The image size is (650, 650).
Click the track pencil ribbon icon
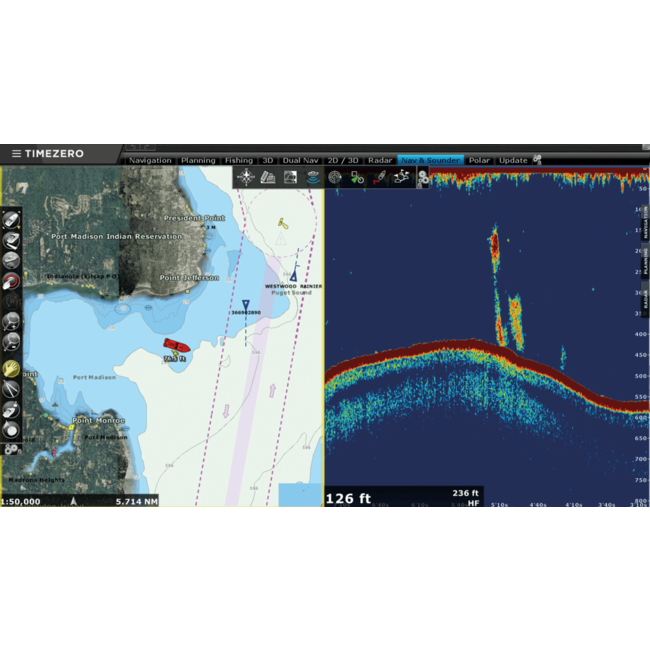coord(379,177)
